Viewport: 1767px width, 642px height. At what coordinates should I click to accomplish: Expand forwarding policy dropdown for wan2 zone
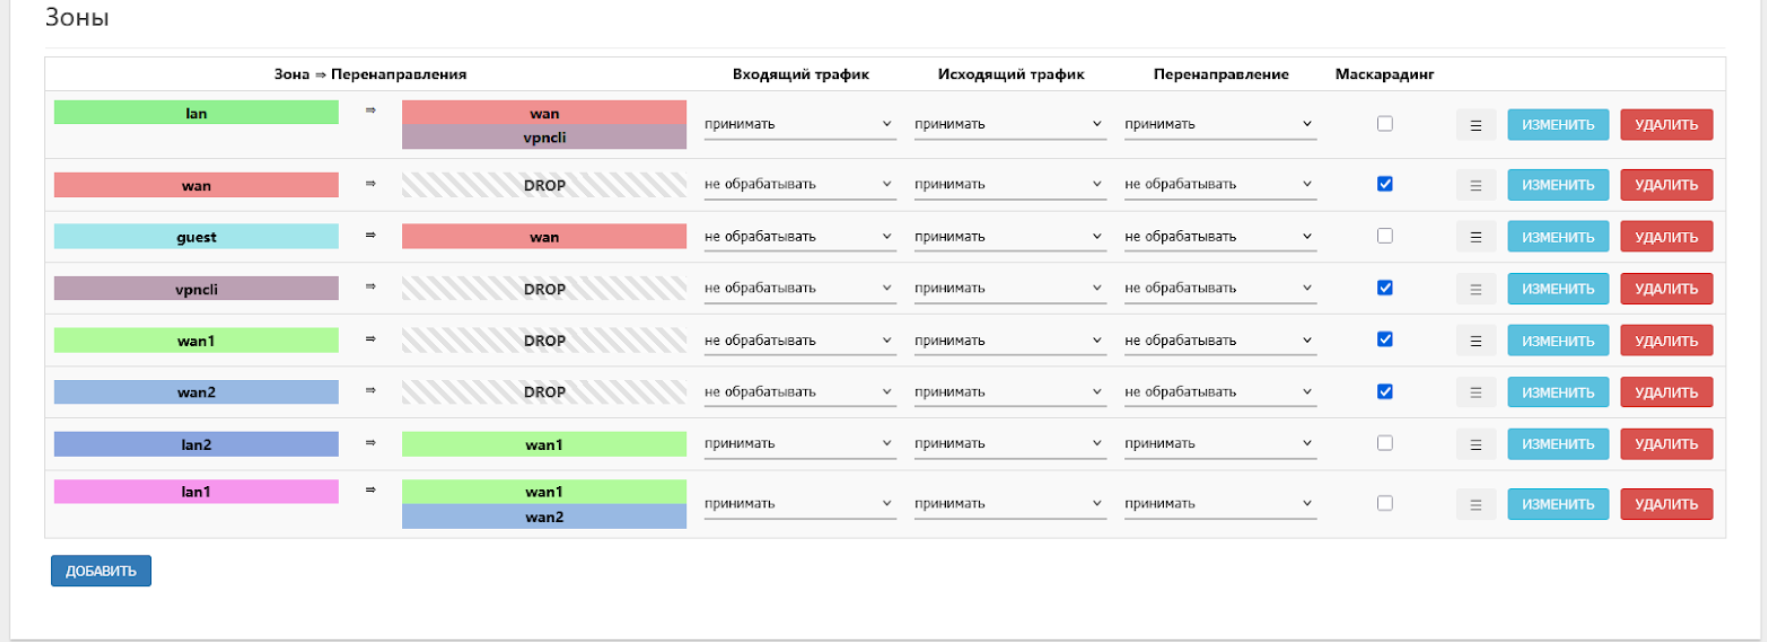click(1219, 392)
